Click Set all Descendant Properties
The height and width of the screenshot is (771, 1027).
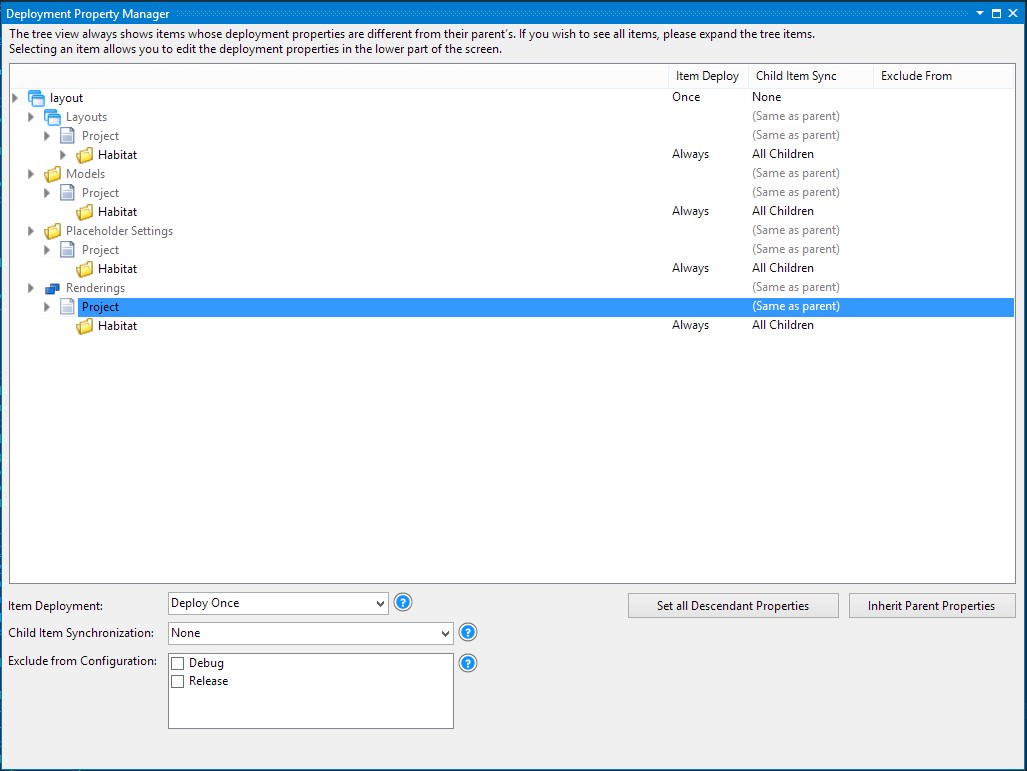[733, 605]
